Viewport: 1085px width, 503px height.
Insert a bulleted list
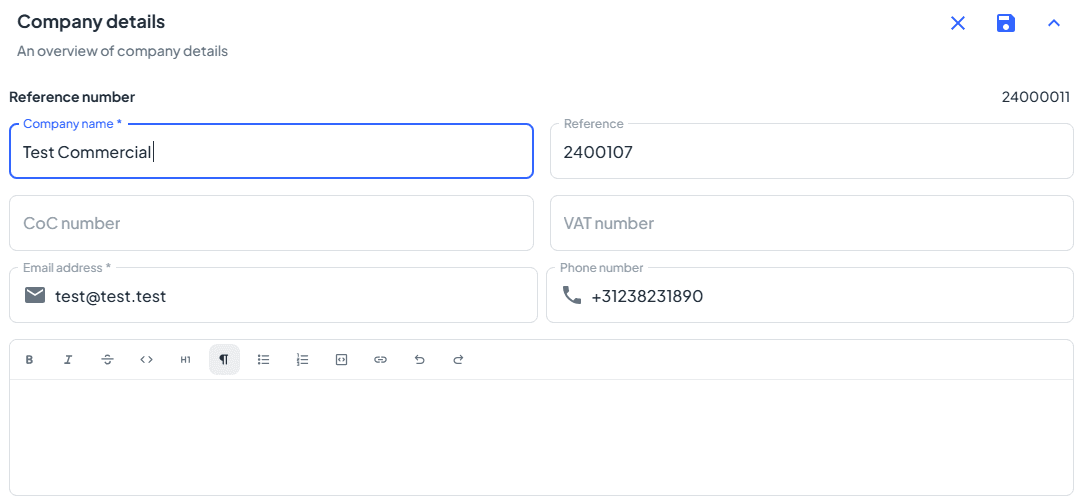tap(263, 360)
